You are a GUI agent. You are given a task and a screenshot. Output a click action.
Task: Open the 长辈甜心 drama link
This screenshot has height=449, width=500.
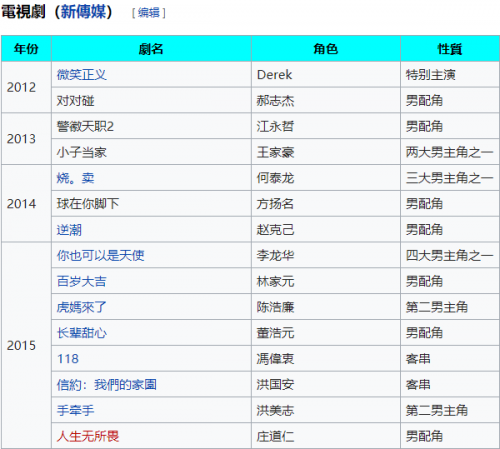(82, 333)
